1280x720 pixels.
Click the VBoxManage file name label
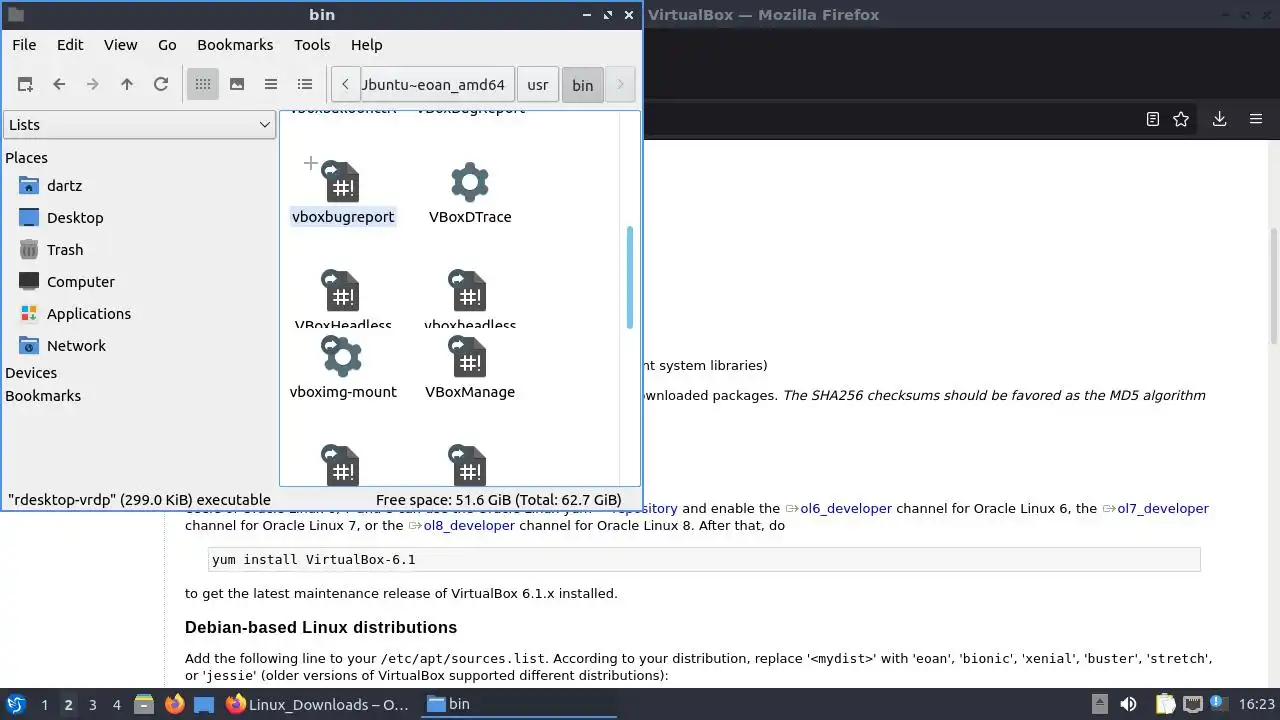[470, 392]
